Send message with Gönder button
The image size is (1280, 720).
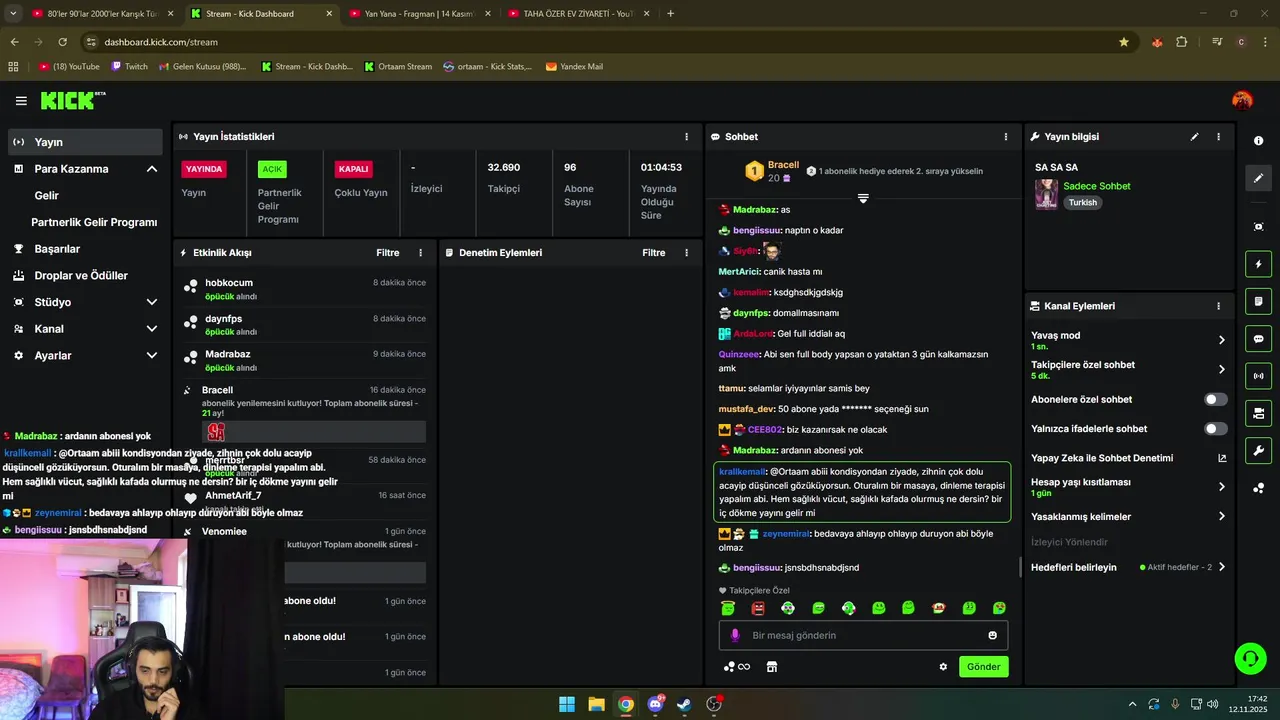click(983, 667)
